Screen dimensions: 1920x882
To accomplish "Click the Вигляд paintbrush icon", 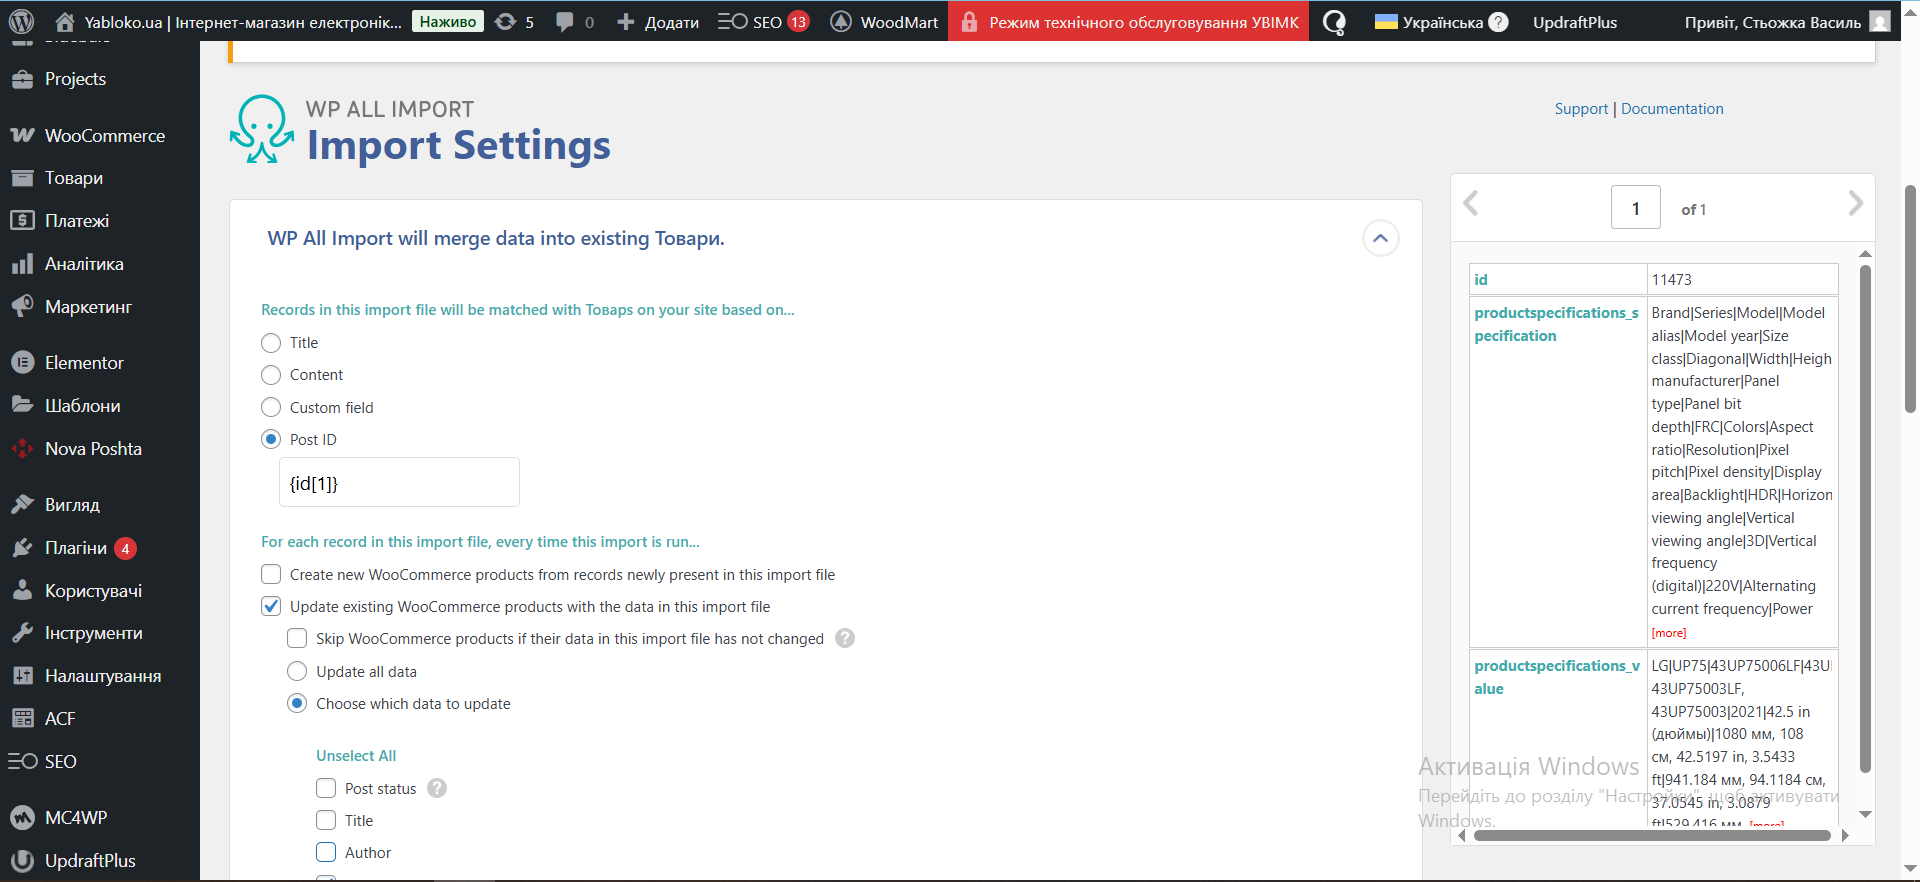I will (23, 504).
